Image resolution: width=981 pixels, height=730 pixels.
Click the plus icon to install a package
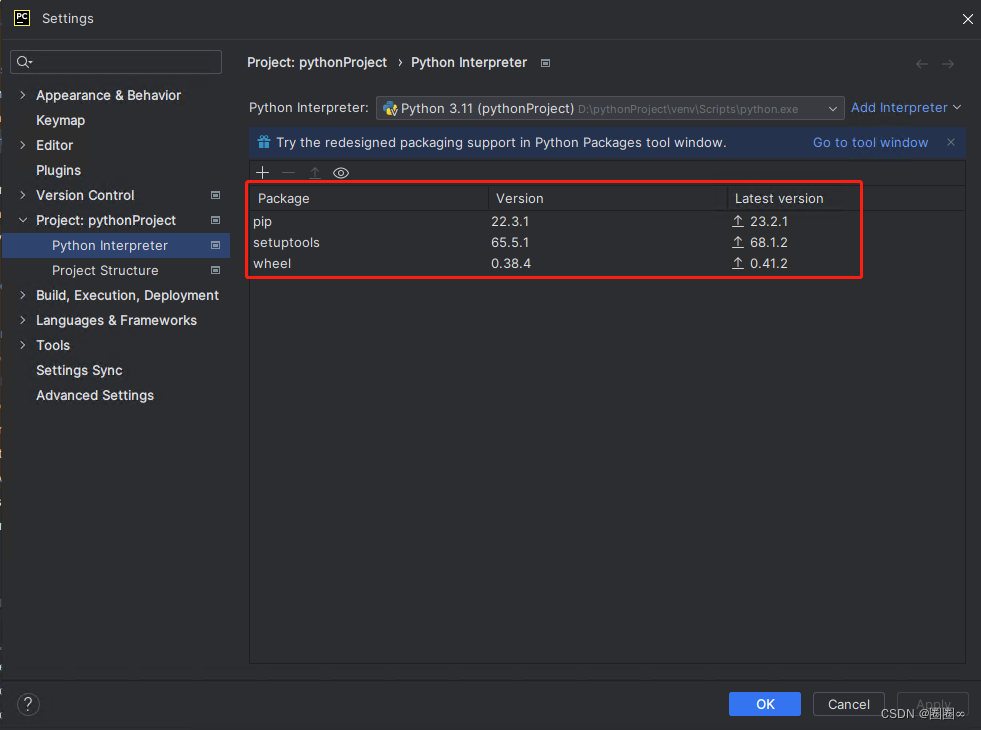tap(262, 173)
